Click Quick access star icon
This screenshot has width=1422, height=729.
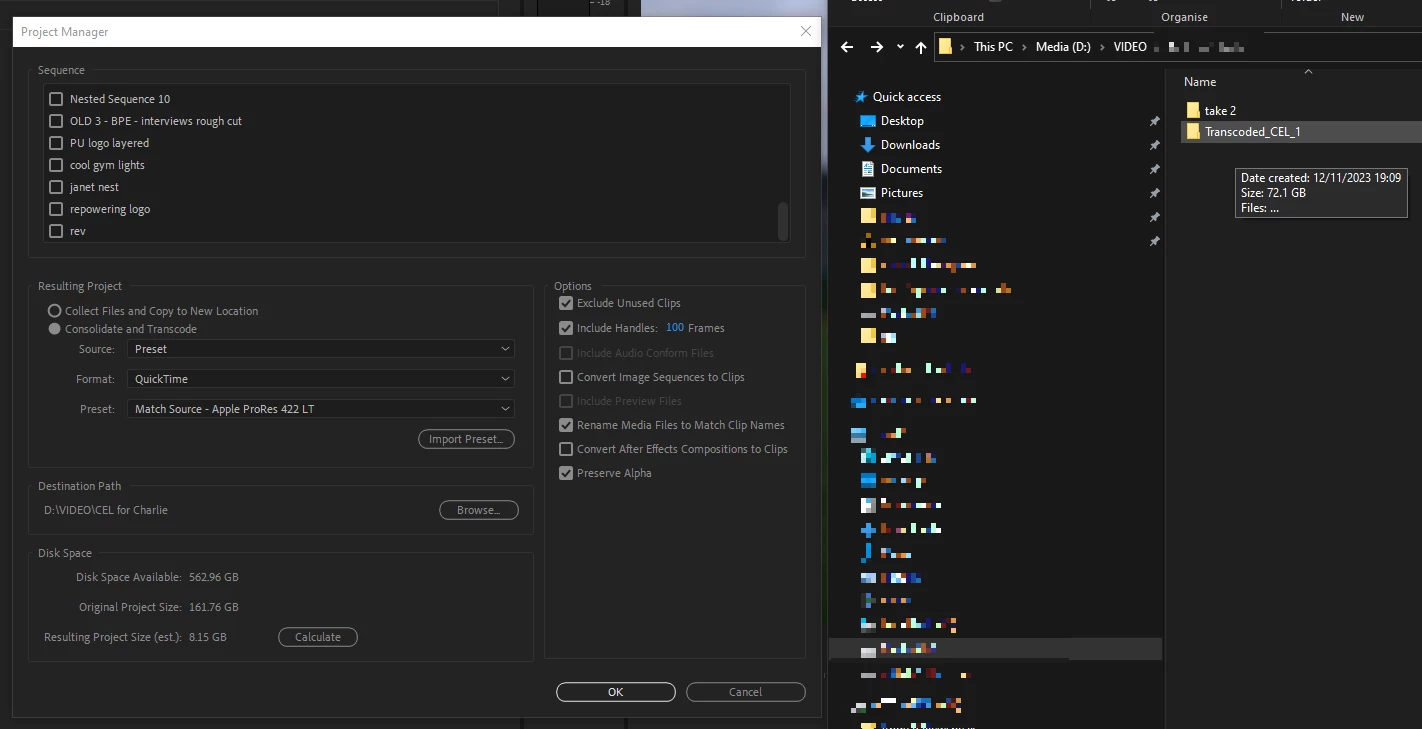tap(860, 97)
